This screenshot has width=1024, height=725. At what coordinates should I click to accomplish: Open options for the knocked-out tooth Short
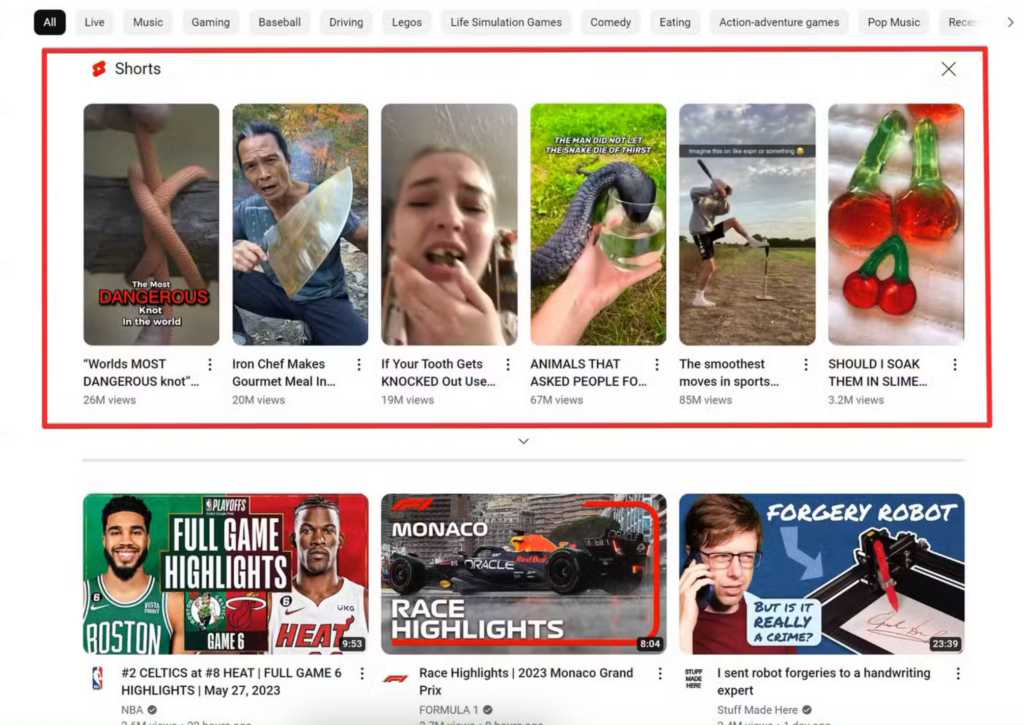508,364
